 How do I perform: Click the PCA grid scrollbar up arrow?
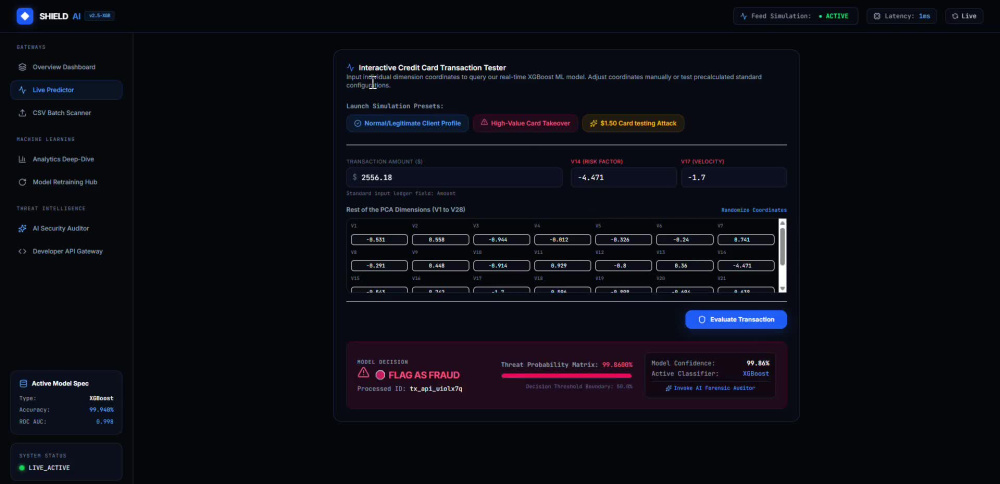click(783, 223)
